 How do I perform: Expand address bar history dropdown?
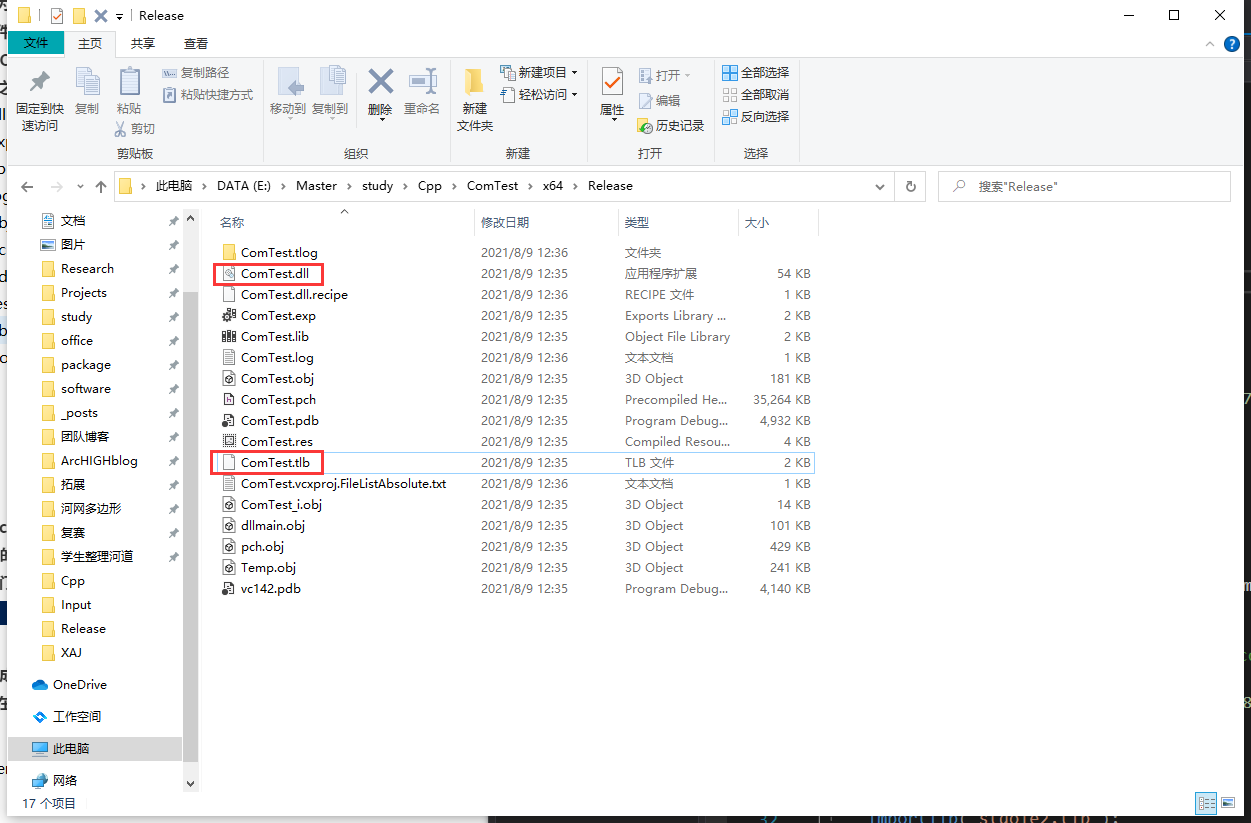[879, 186]
